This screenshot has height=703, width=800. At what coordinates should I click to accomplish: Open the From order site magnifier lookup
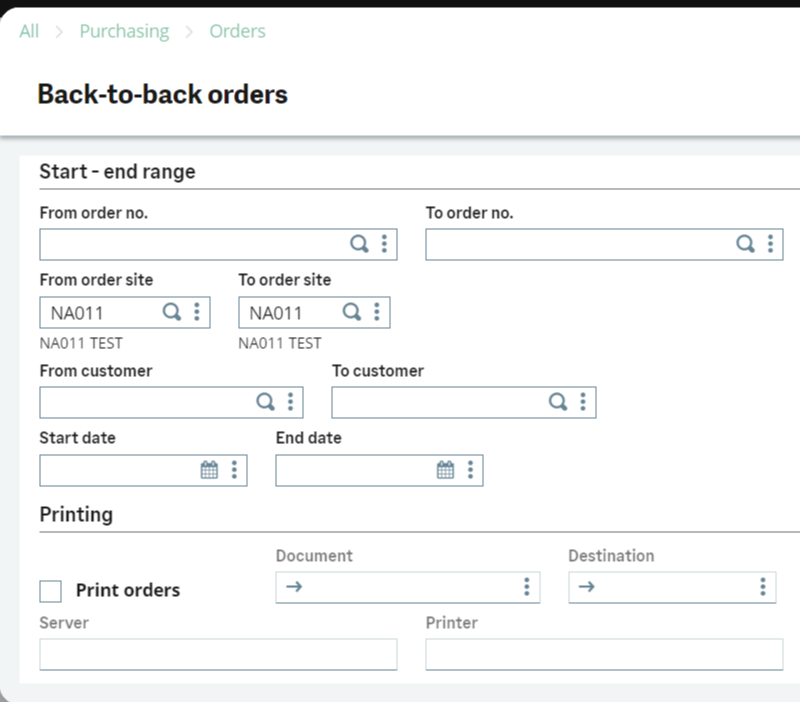pyautogui.click(x=173, y=311)
